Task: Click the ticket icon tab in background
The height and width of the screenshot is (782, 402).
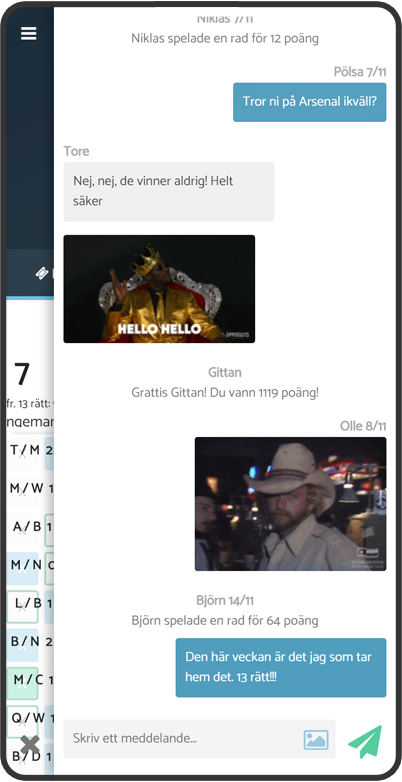Action: pyautogui.click(x=42, y=273)
